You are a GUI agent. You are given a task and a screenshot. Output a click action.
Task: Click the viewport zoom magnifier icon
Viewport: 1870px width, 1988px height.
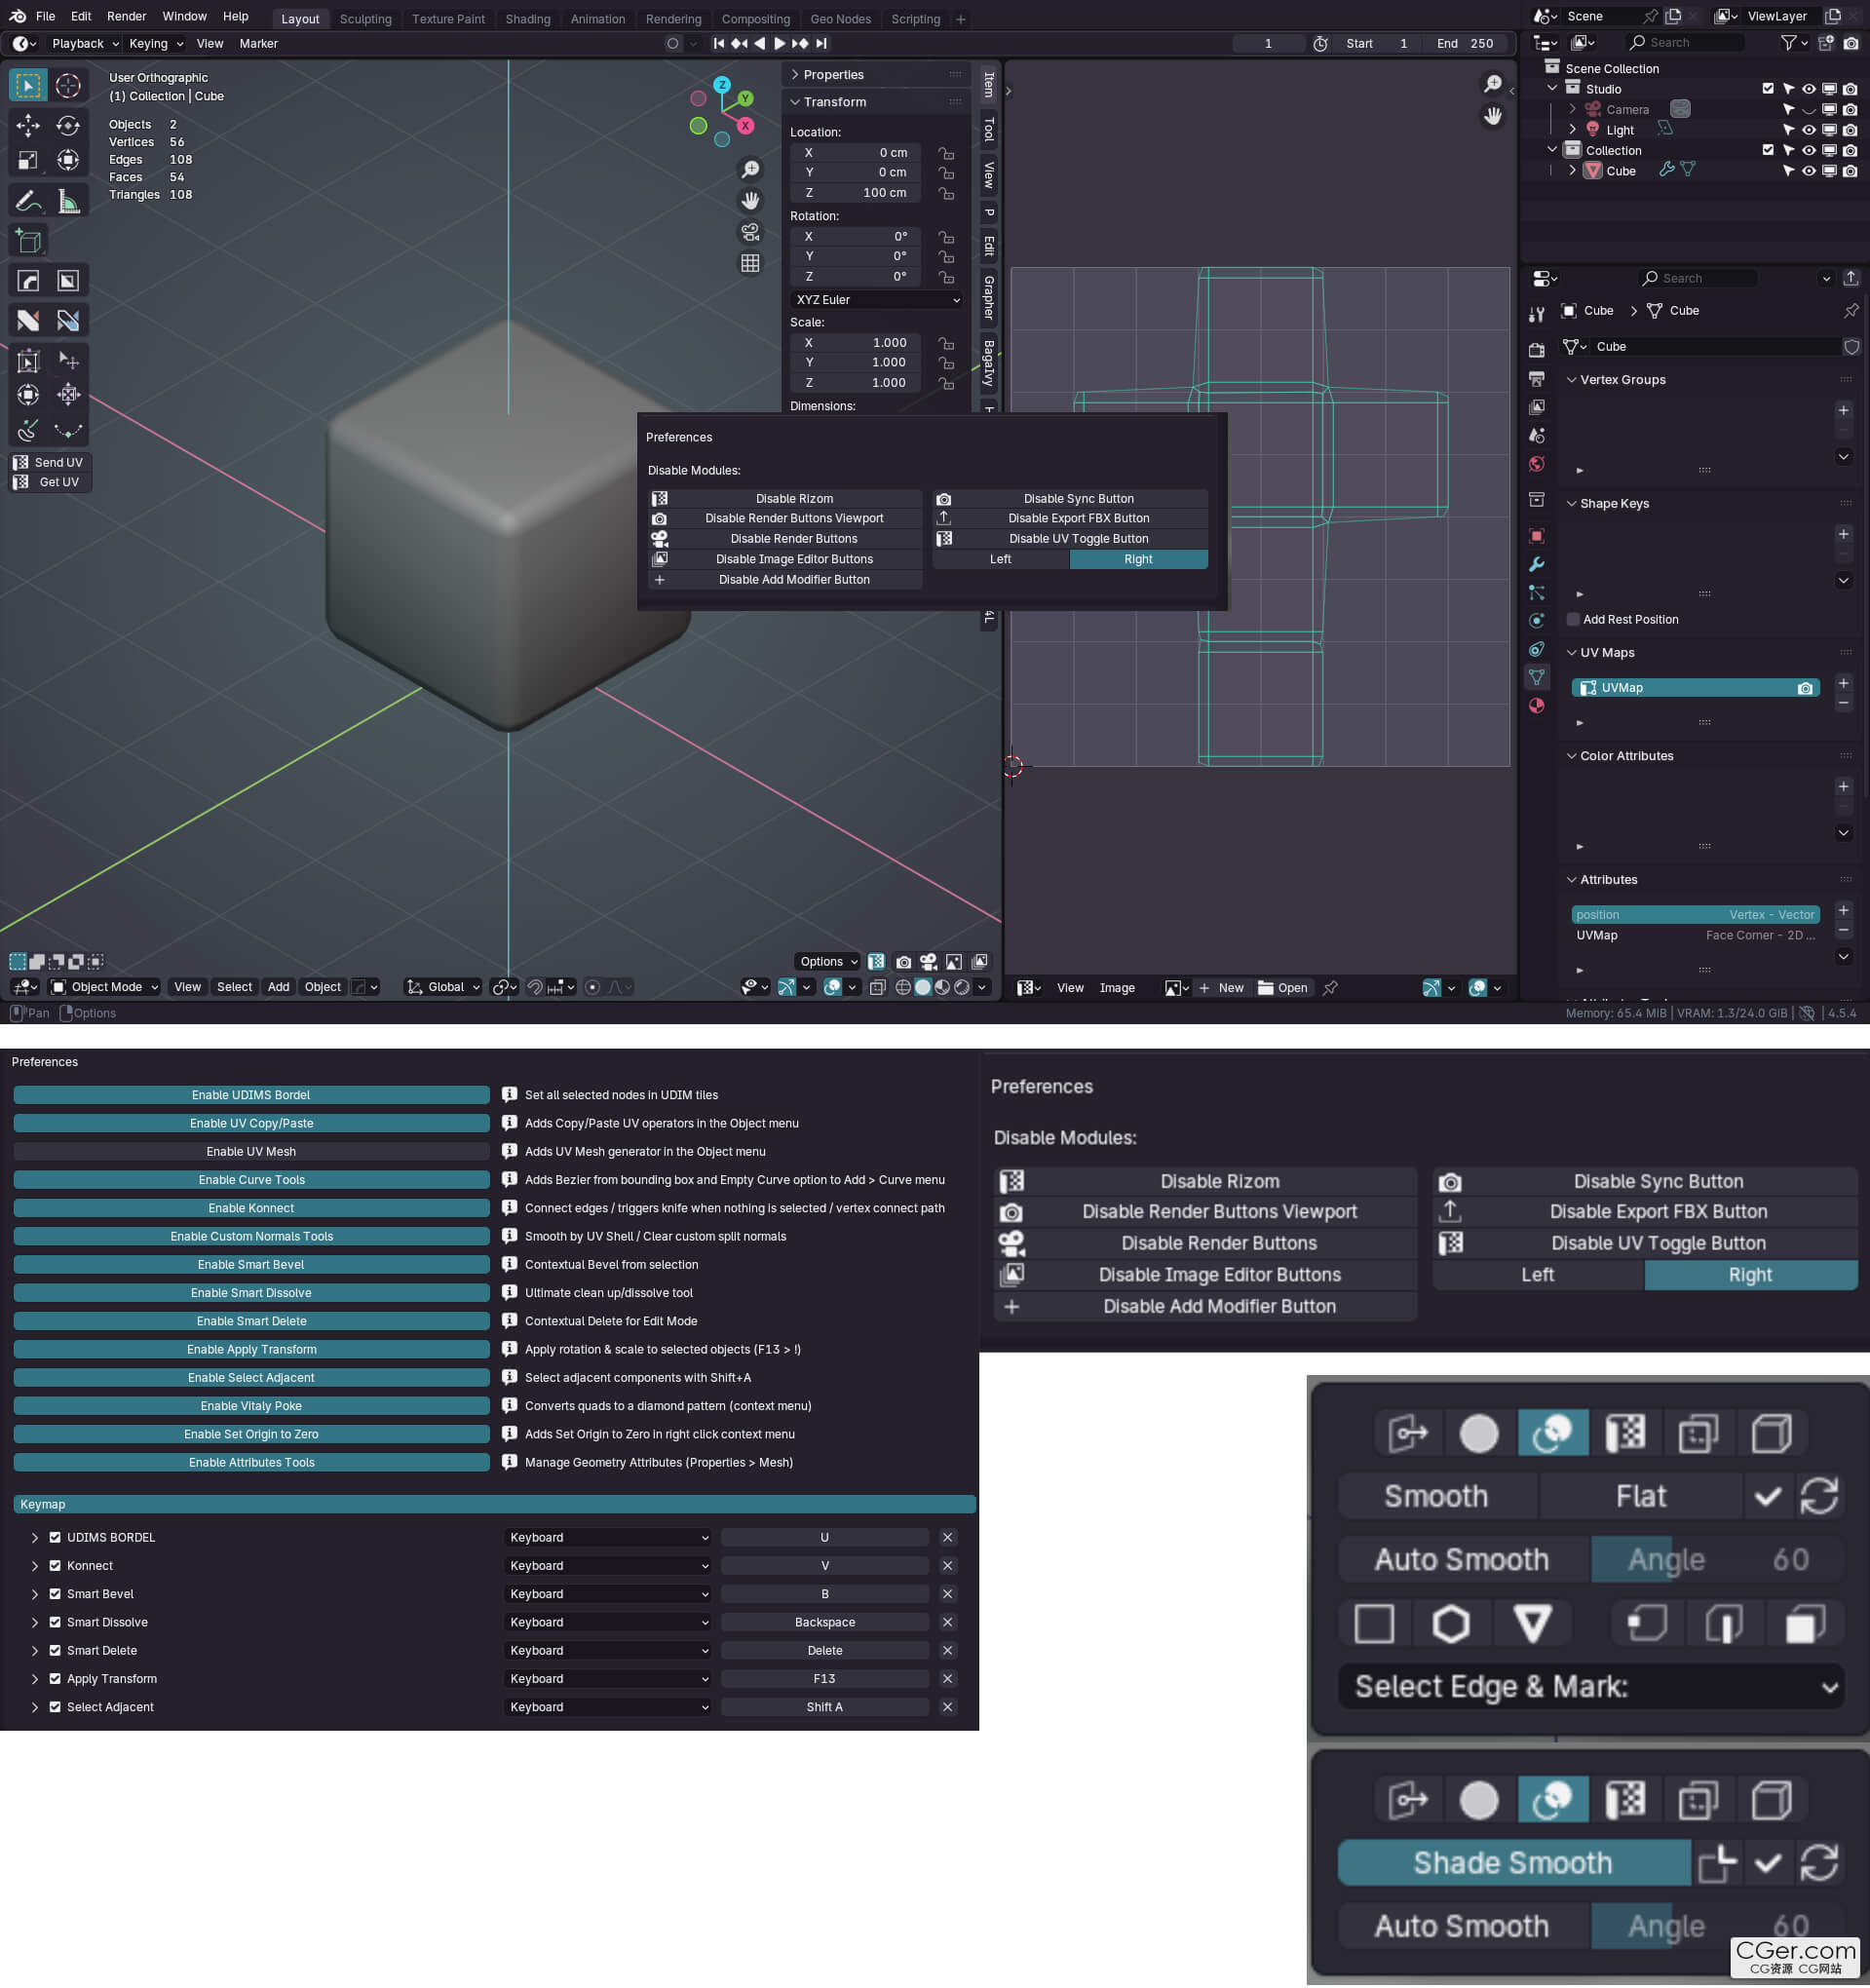(x=749, y=169)
